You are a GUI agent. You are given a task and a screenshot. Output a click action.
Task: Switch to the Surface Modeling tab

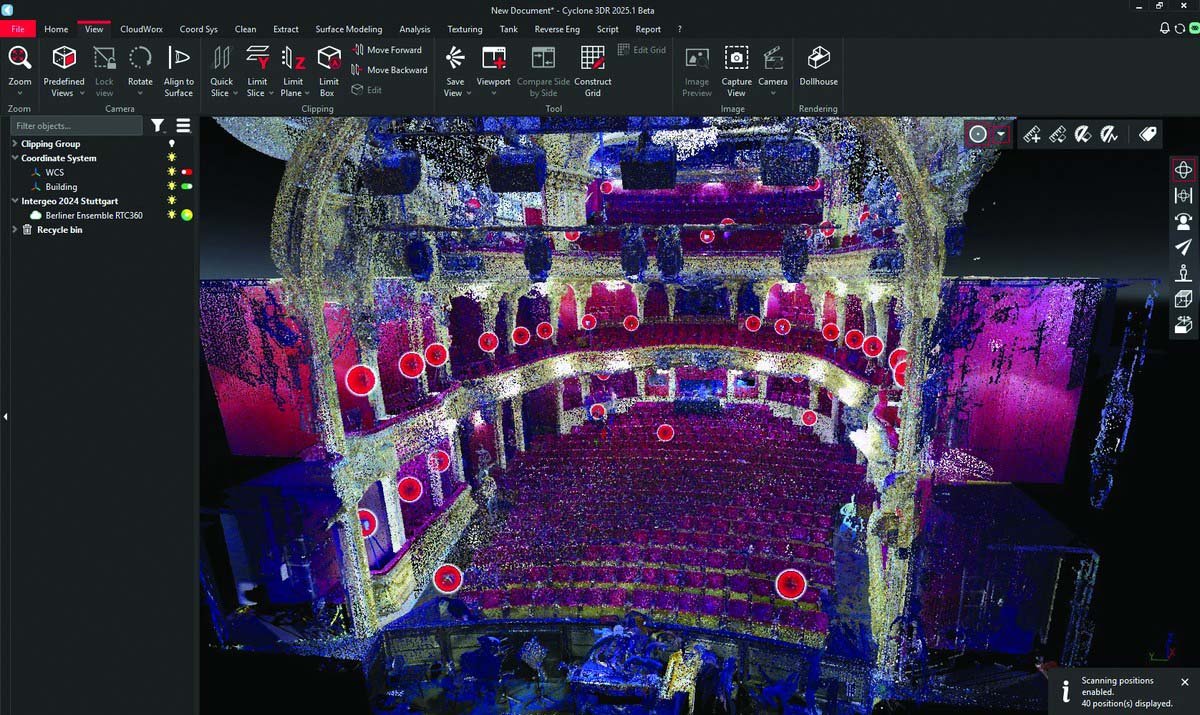(348, 29)
